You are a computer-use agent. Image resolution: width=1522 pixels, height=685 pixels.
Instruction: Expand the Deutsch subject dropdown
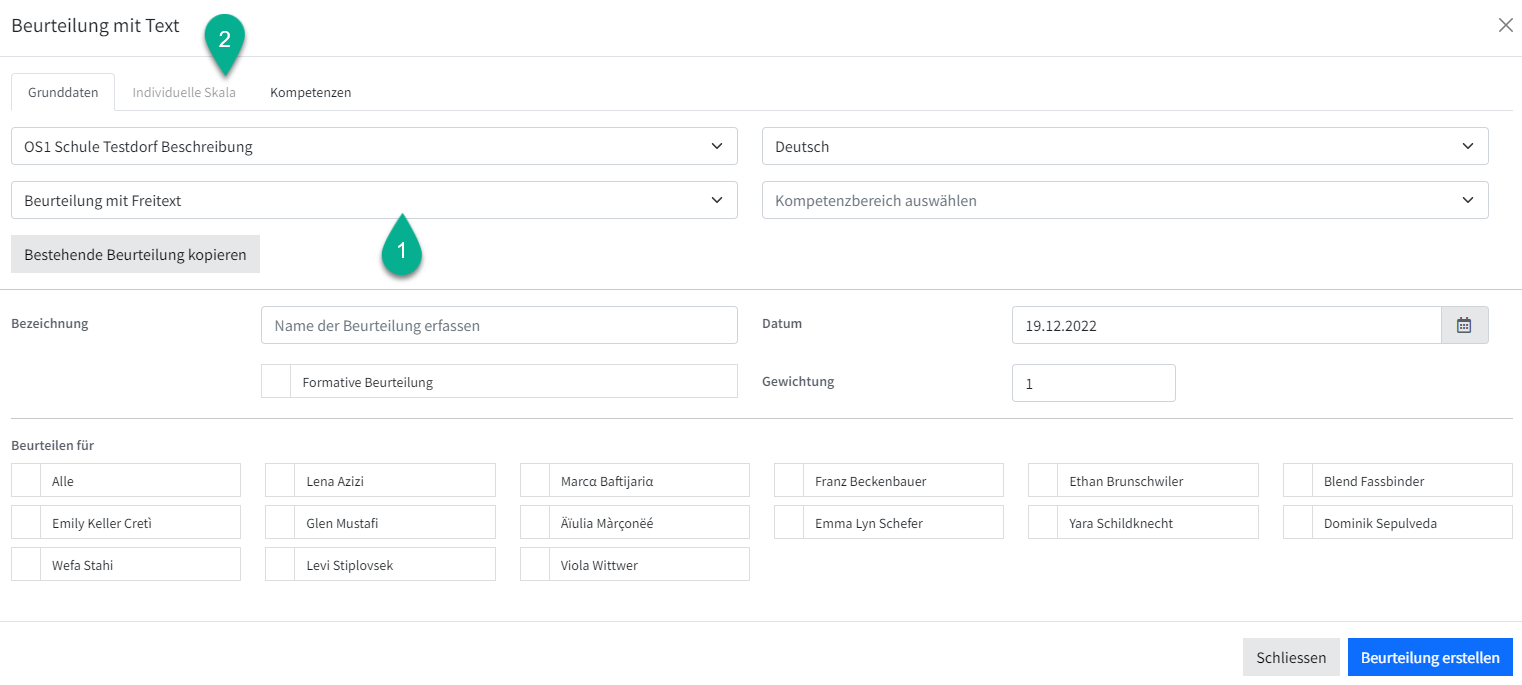[x=1125, y=146]
